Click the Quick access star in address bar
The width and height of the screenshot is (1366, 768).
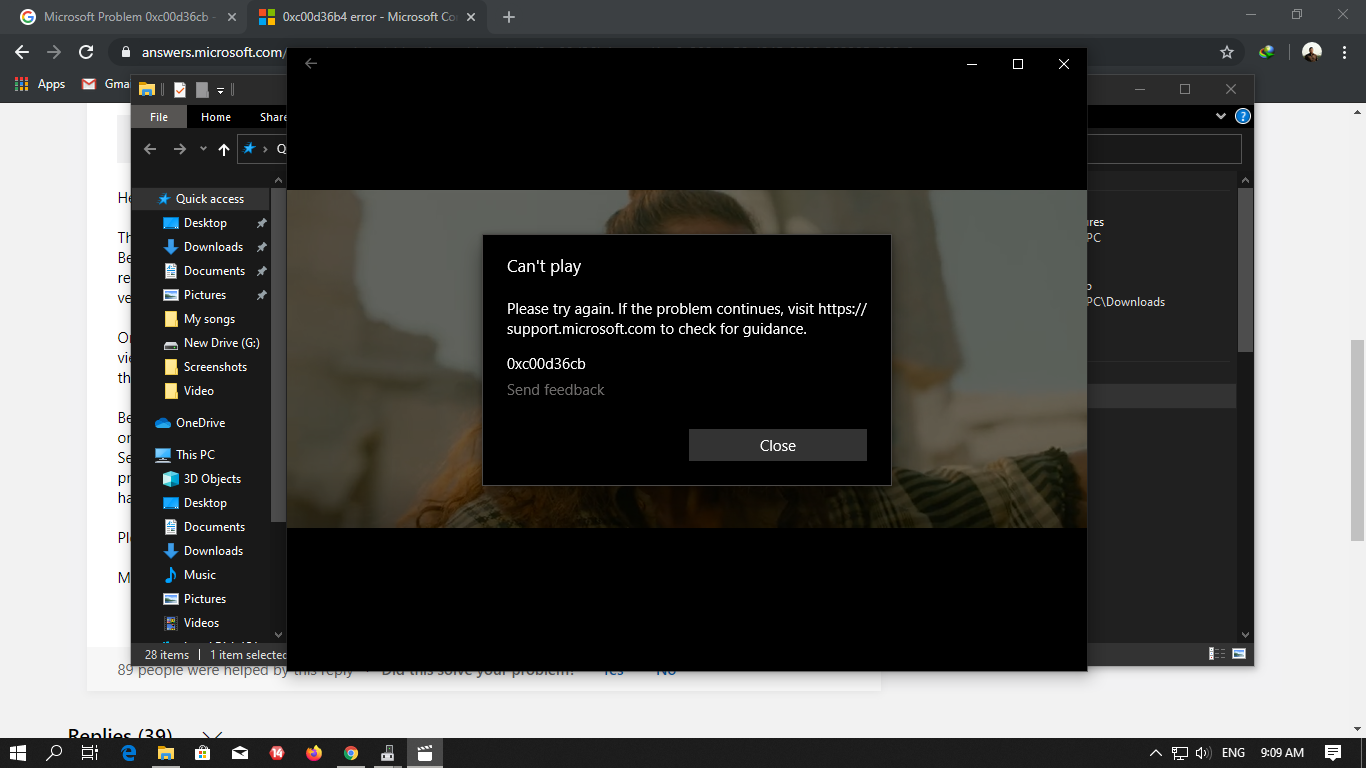click(x=250, y=148)
